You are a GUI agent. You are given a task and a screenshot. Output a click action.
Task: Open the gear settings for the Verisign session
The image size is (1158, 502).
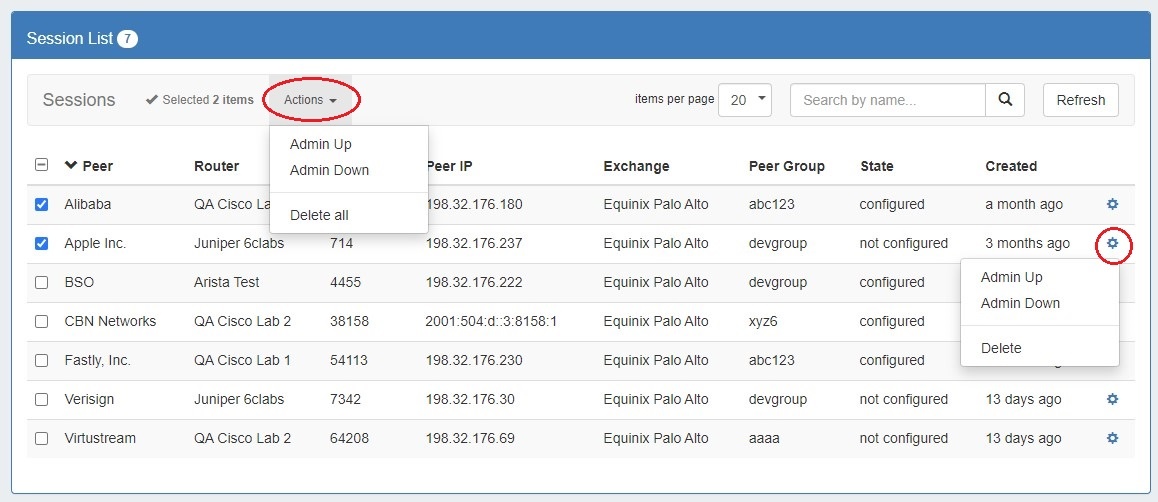pos(1112,399)
